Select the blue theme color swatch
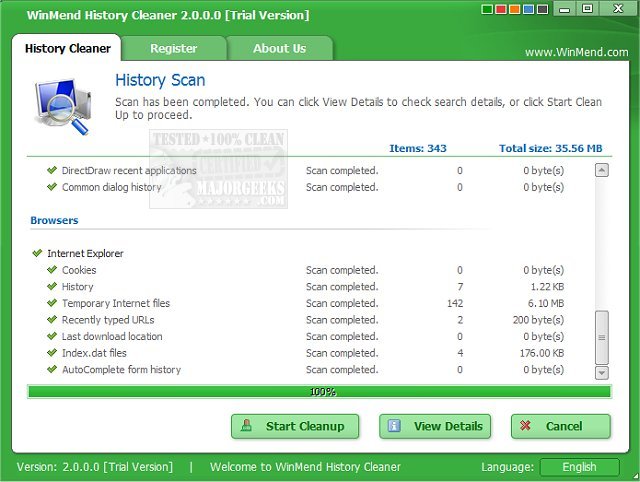This screenshot has width=640, height=482. pos(528,9)
